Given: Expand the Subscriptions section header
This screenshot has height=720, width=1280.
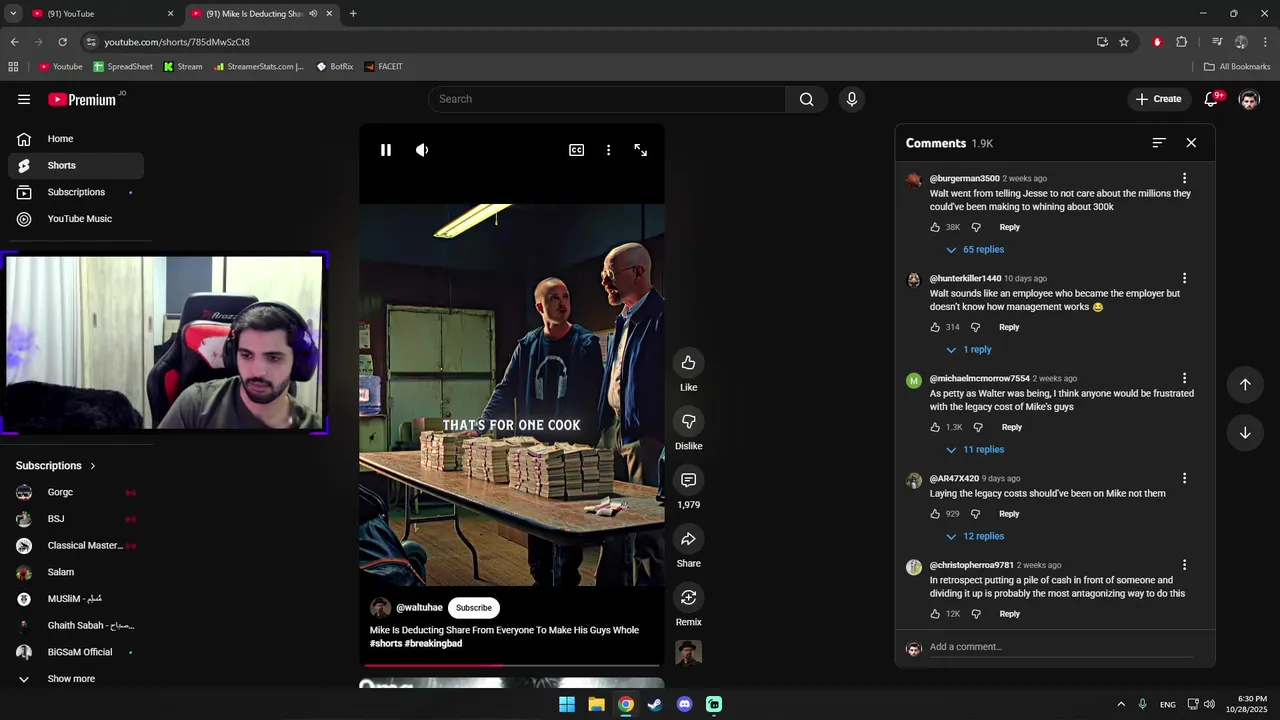Looking at the screenshot, I should point(56,466).
